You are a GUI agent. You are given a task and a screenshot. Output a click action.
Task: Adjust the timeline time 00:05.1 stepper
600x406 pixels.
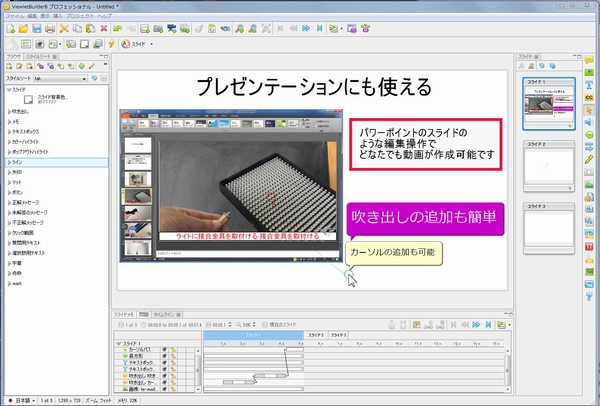click(230, 324)
